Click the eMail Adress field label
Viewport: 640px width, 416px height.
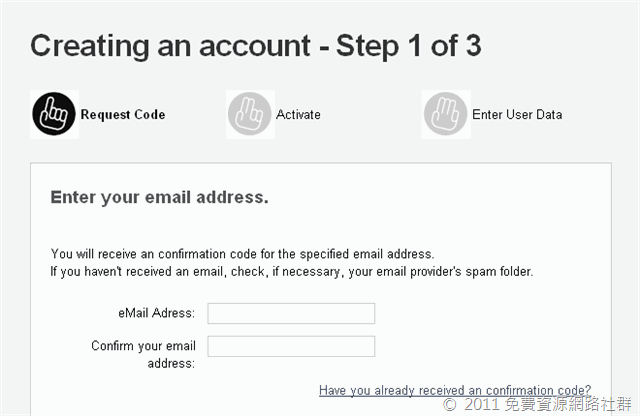point(157,313)
